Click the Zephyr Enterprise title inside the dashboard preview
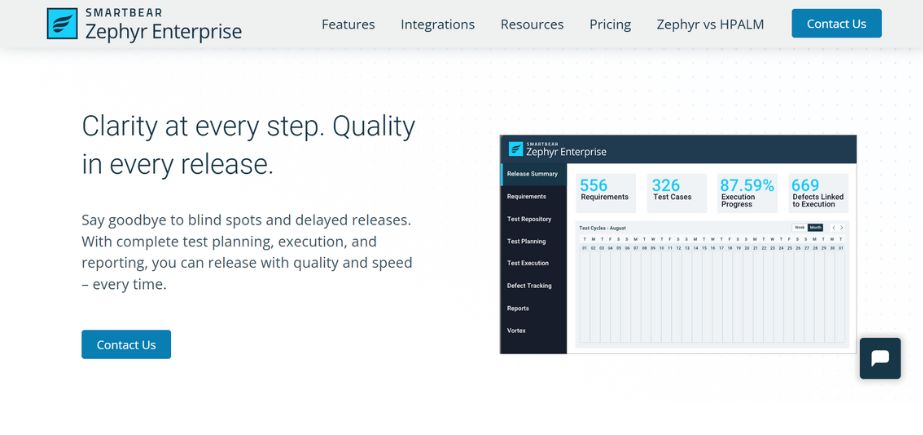Viewport: 923px width, 435px height. pos(566,152)
